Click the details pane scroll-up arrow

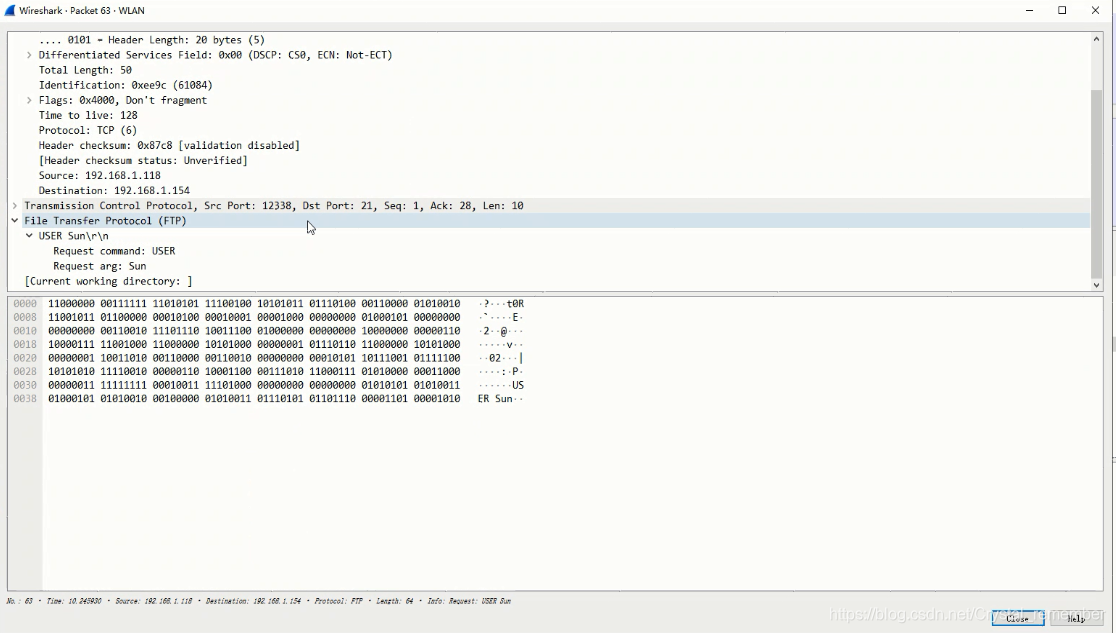coord(1096,39)
